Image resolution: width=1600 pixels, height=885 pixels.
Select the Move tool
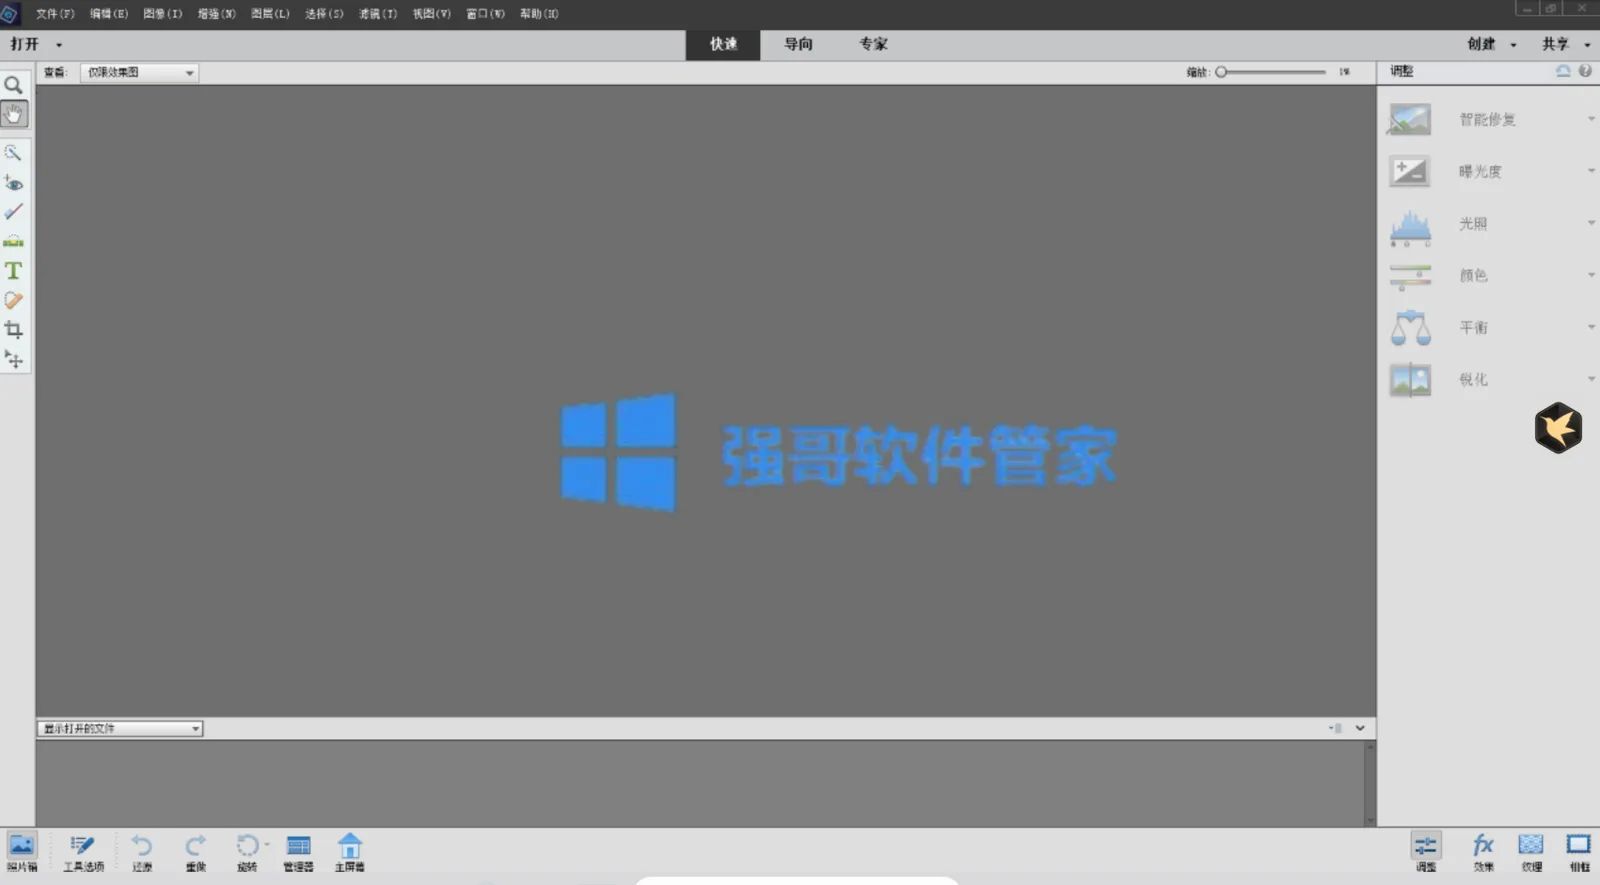tap(13, 359)
